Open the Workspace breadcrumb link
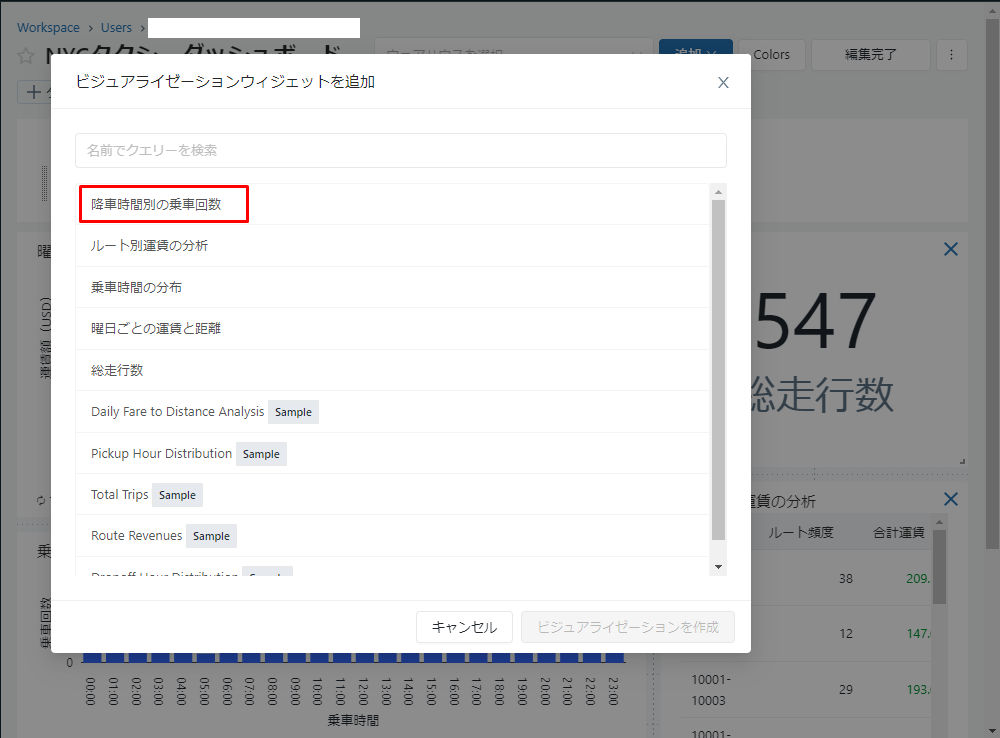The height and width of the screenshot is (738, 1000). (48, 28)
